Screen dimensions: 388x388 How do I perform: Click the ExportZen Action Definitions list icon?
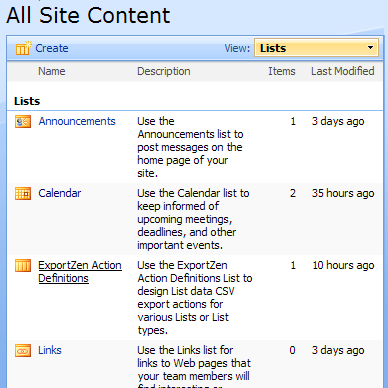click(x=23, y=266)
